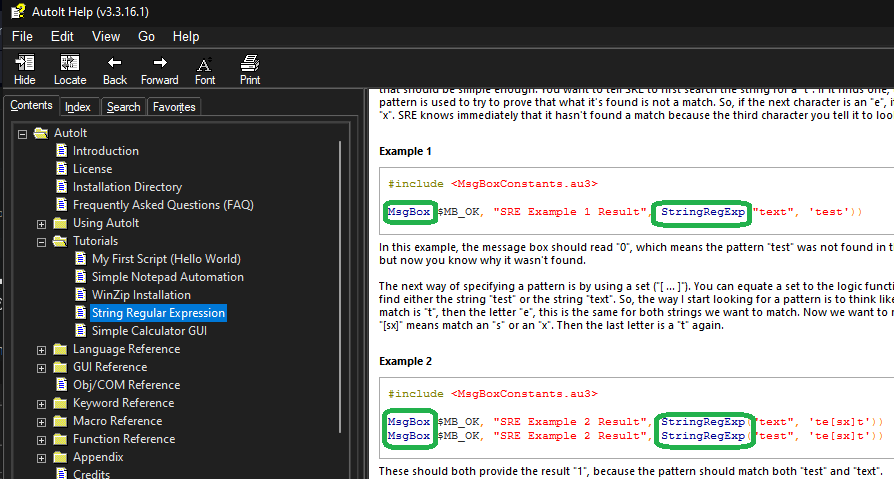Open Simple Notepad Automation tutorial
This screenshot has height=479, width=894.
[168, 277]
